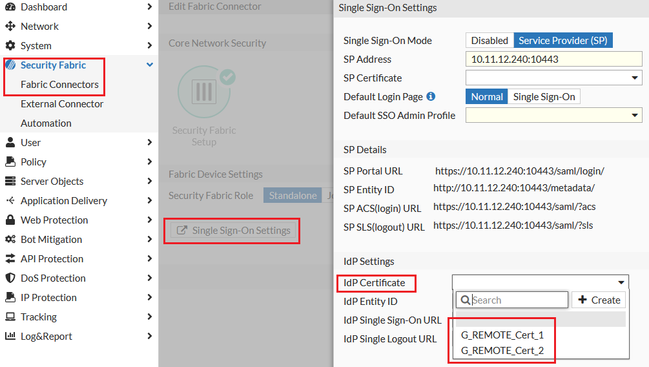Expand the Dashboard menu chevron
Viewport: 649px width, 367px height.
click(x=150, y=7)
